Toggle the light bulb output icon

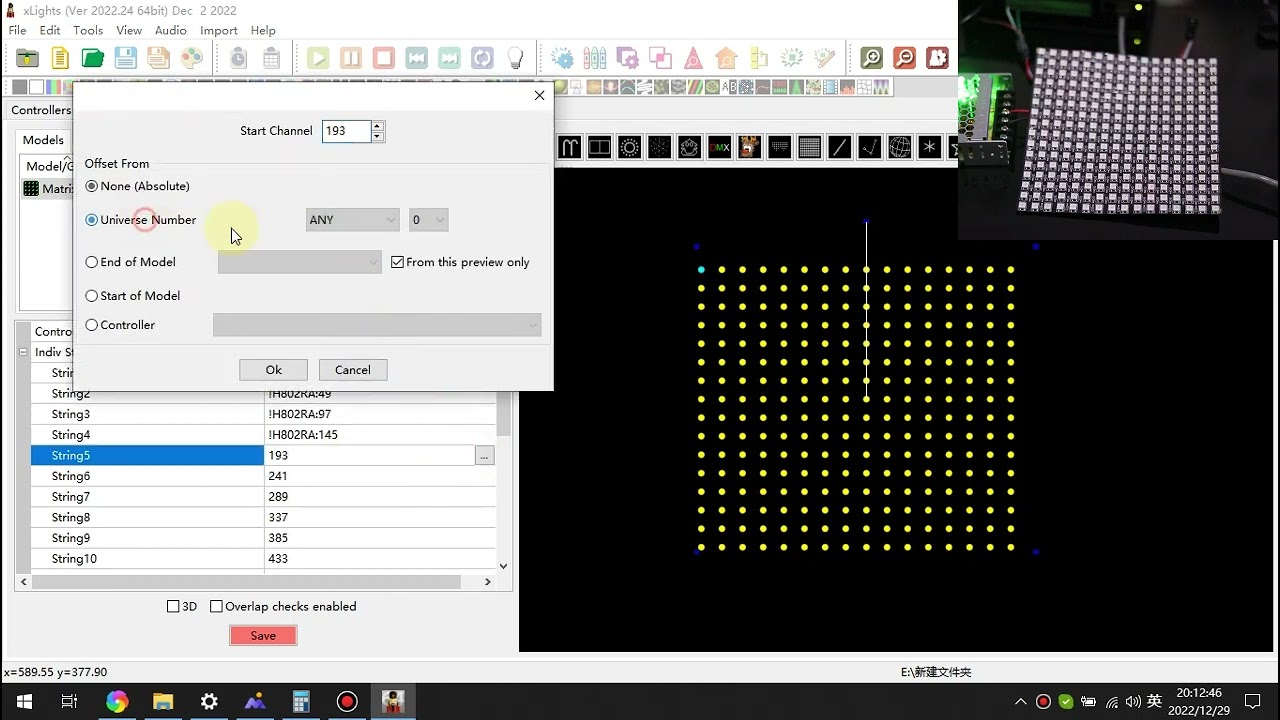[515, 58]
